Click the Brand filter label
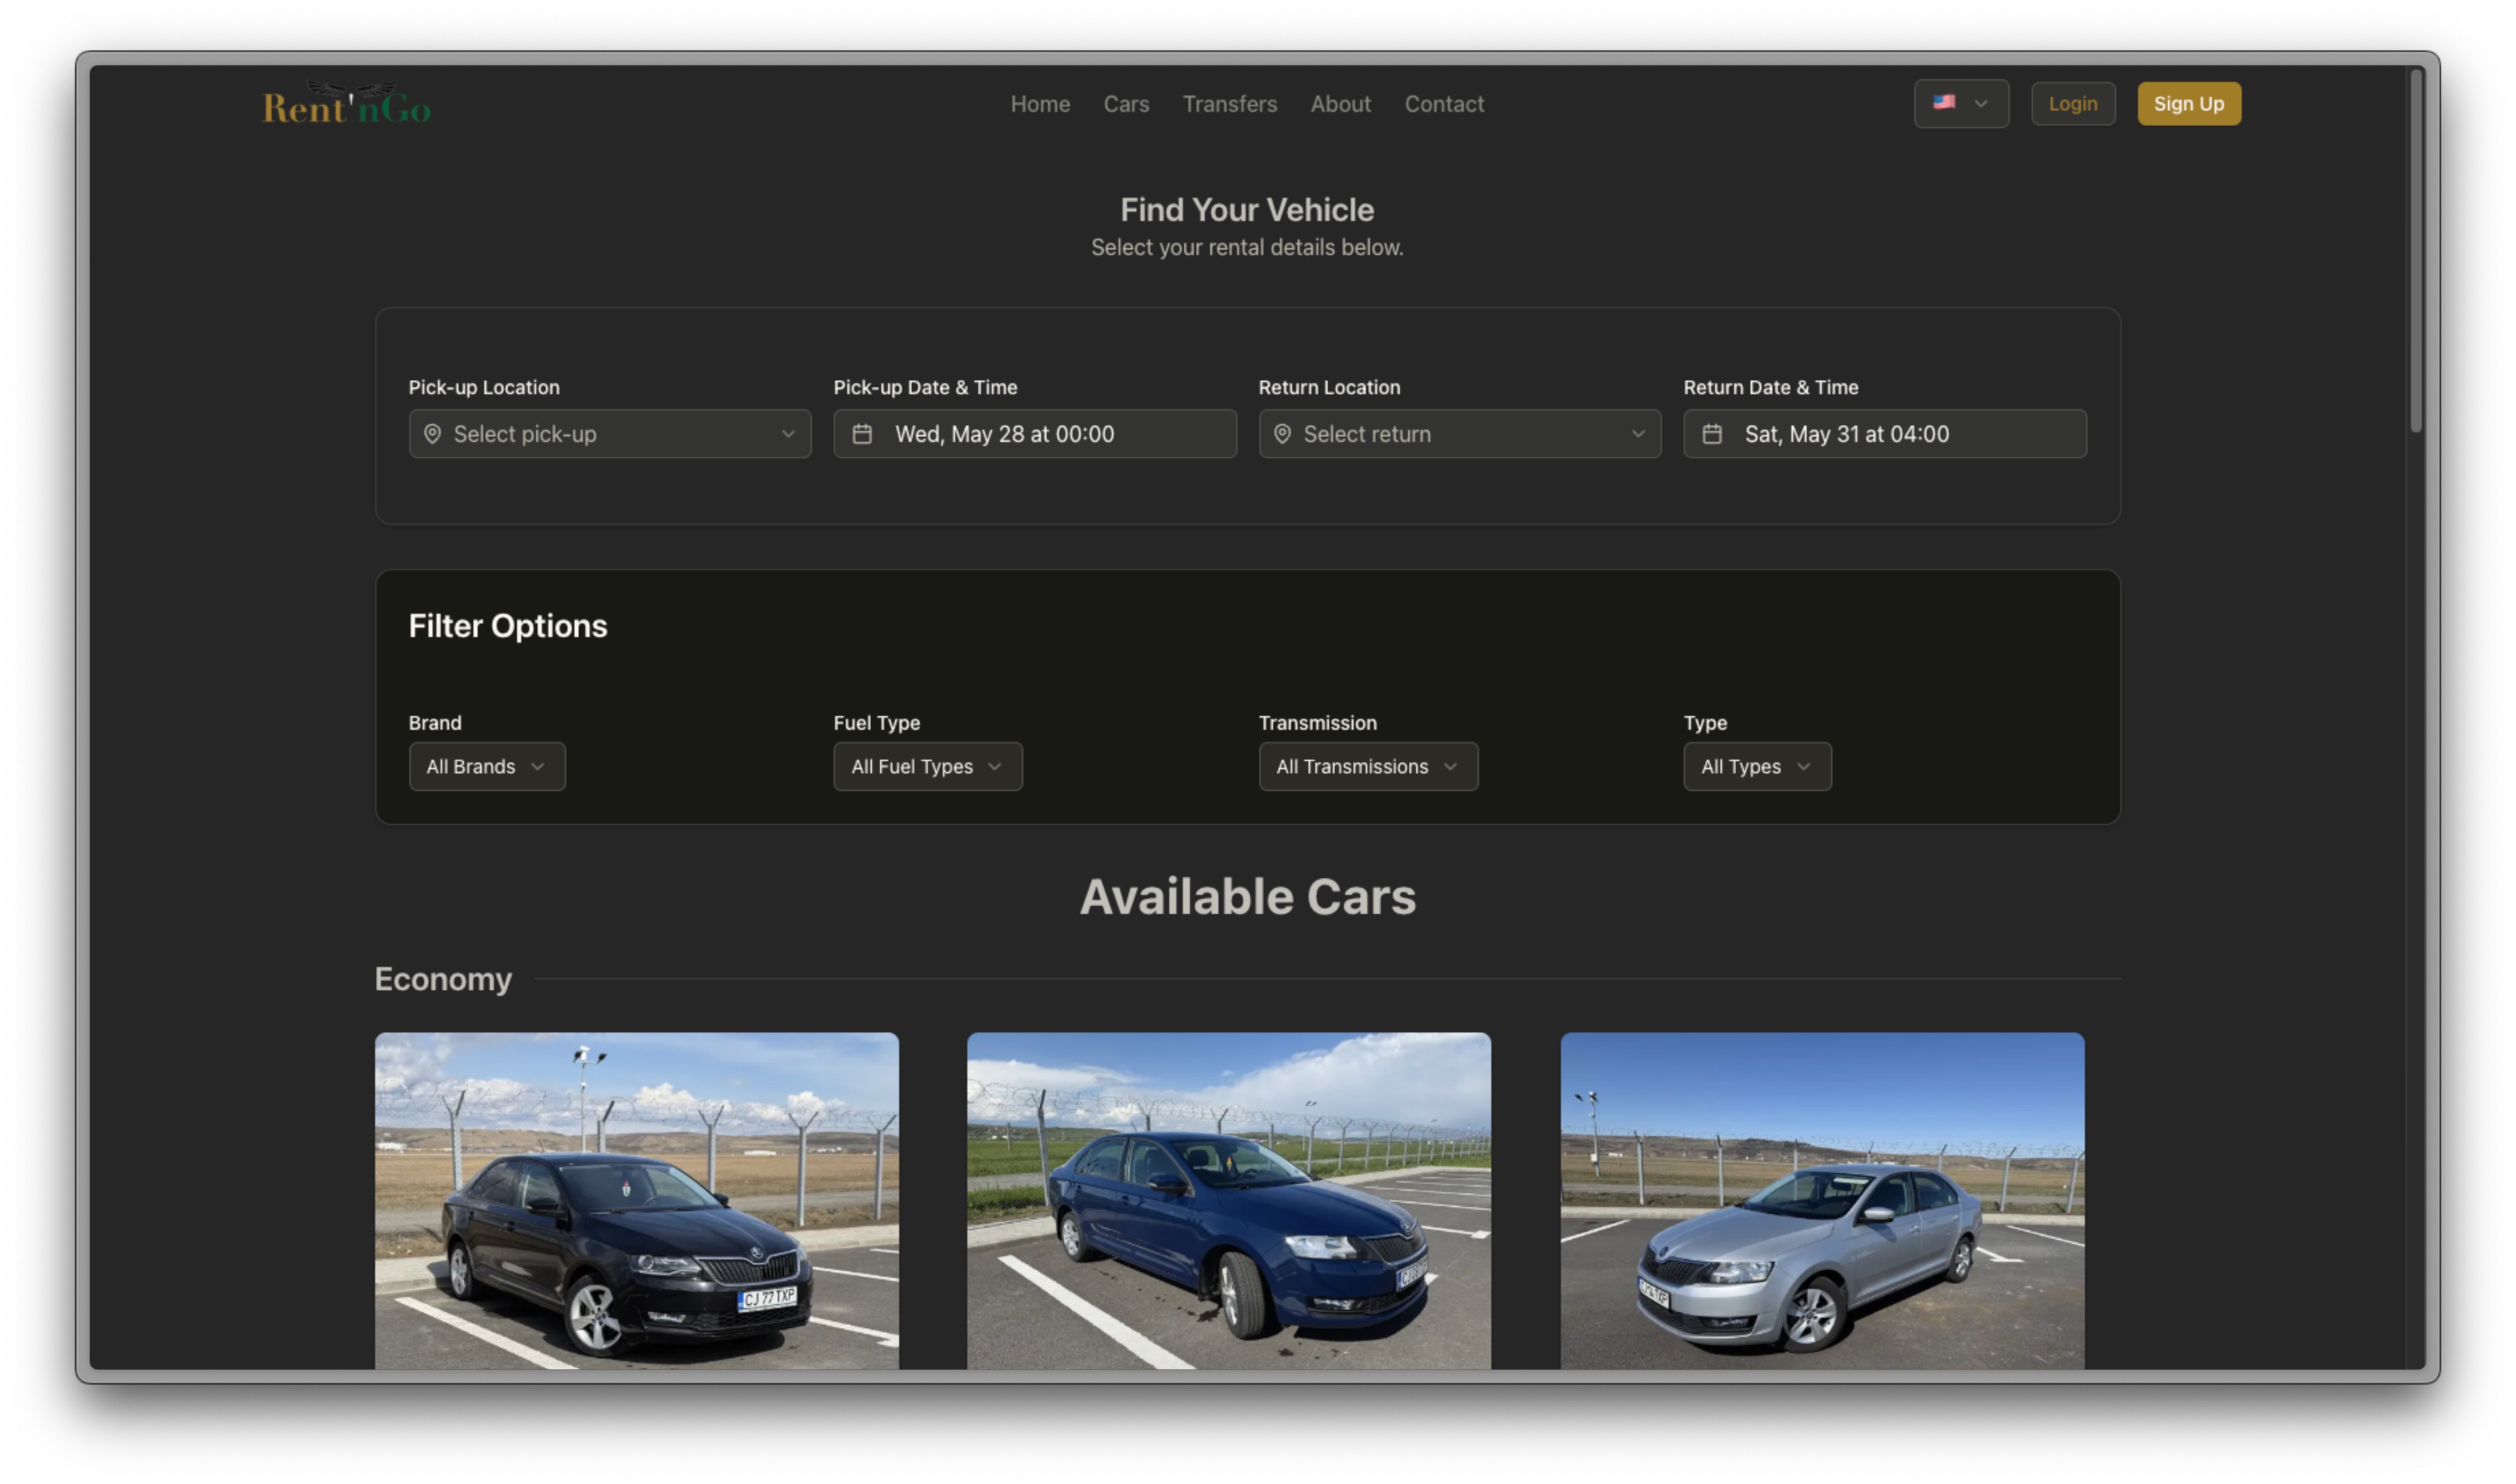Viewport: 2516px width, 1484px height. (435, 723)
